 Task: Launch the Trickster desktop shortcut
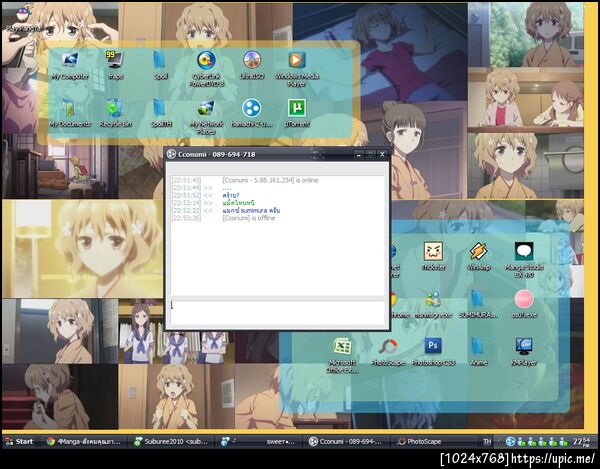tap(433, 256)
